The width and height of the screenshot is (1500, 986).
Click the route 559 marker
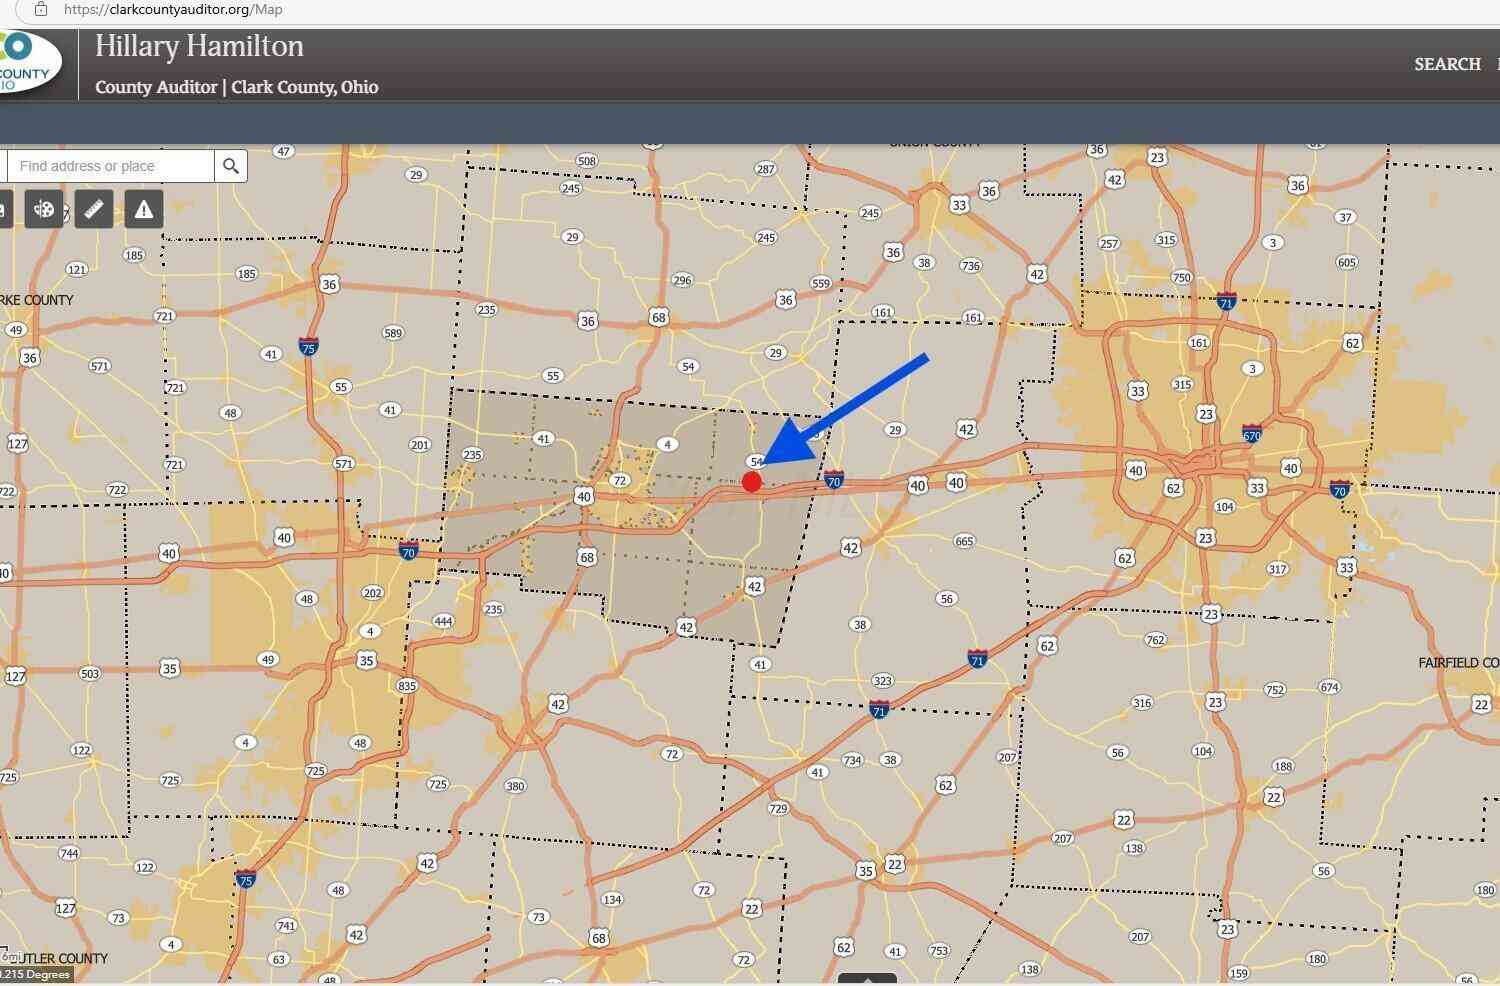pyautogui.click(x=820, y=283)
